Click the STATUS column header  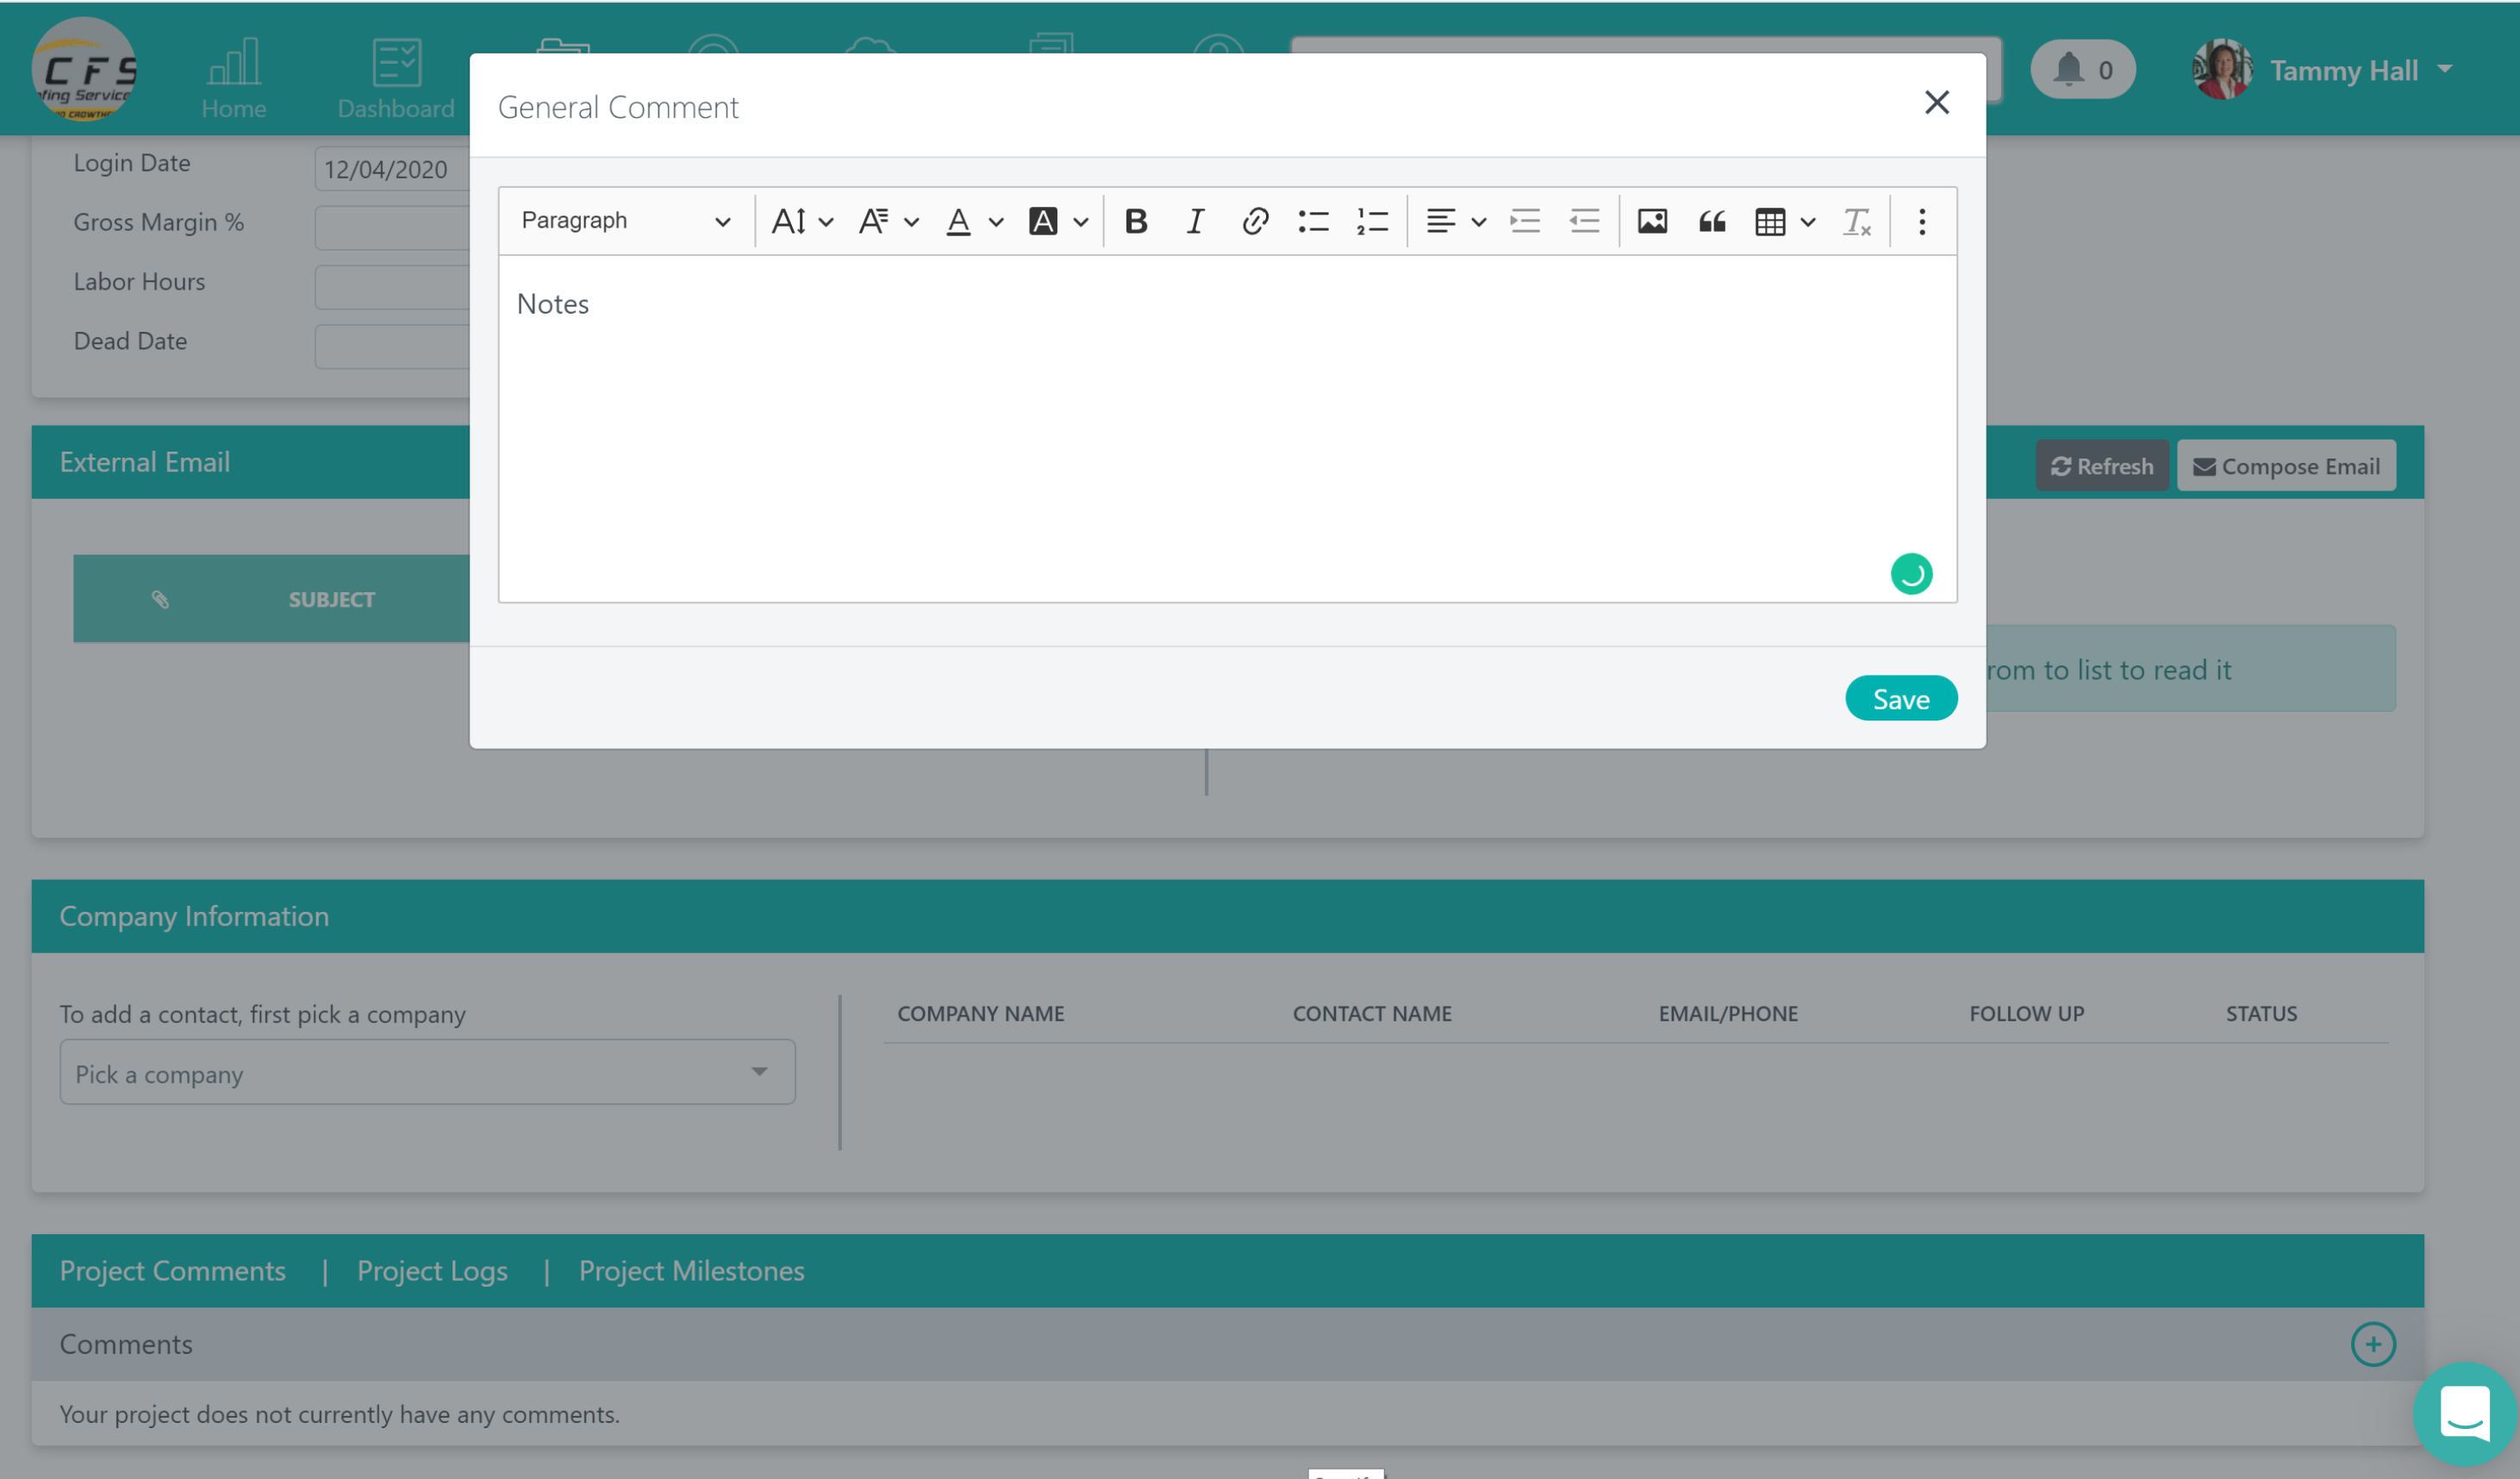tap(2261, 1013)
